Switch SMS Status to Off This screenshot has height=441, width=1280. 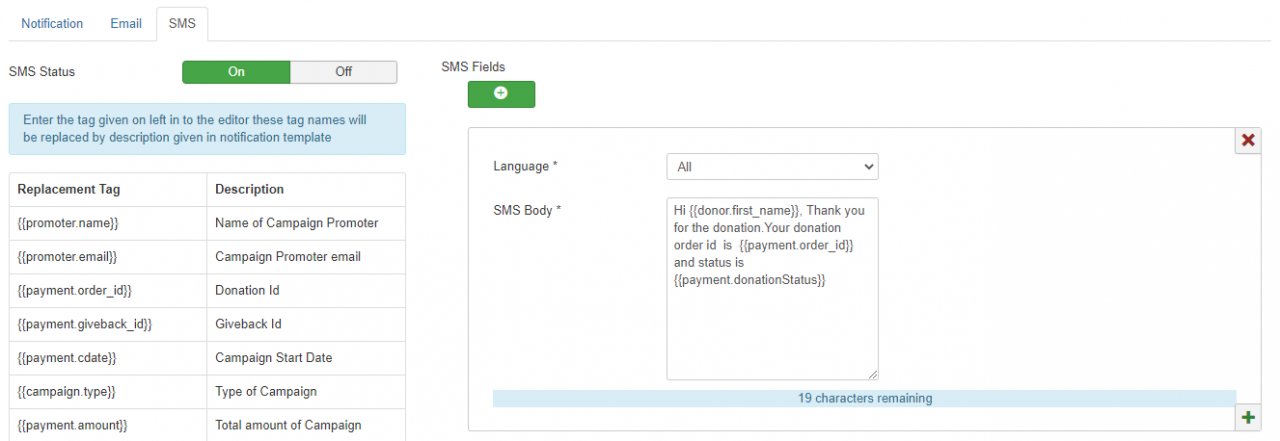point(343,72)
